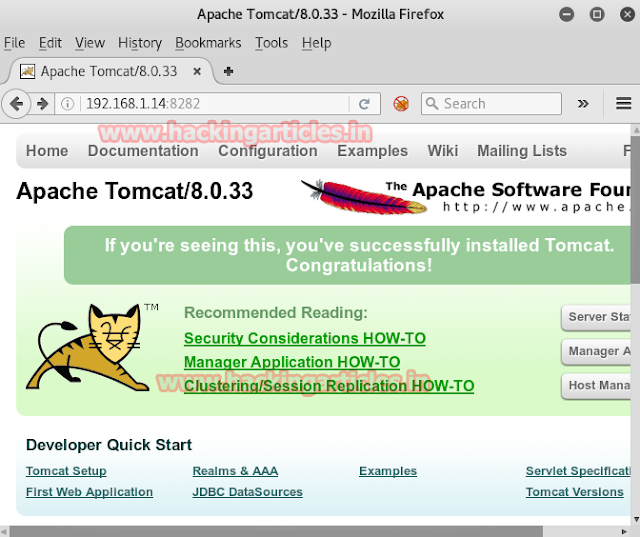
Task: Open the View menu
Action: tap(90, 43)
